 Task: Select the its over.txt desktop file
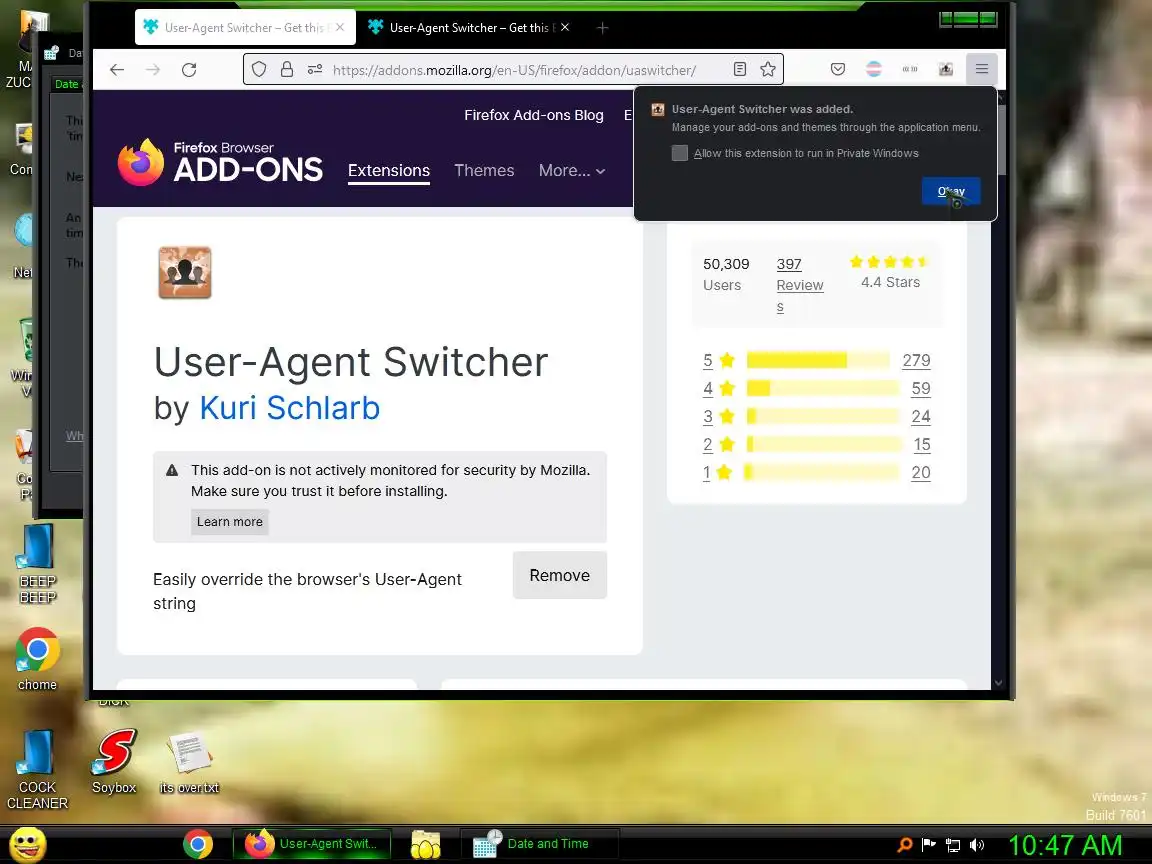(189, 763)
